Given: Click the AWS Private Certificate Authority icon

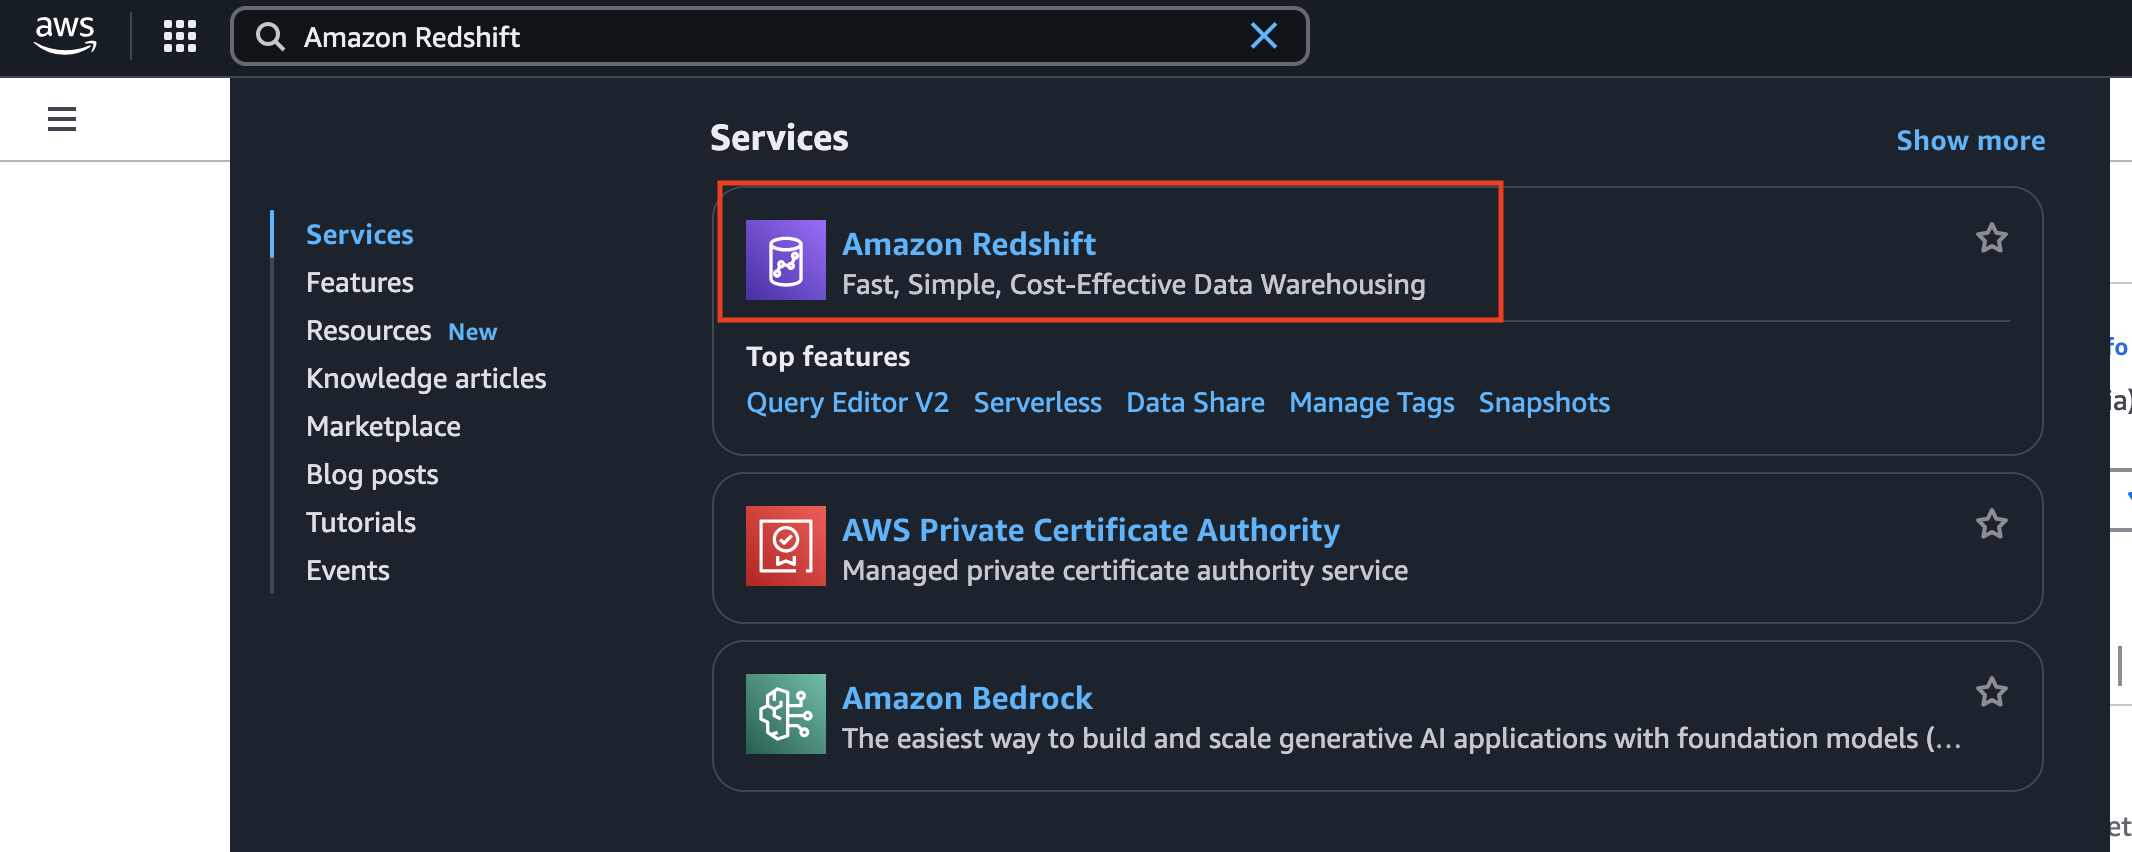Looking at the screenshot, I should 786,546.
